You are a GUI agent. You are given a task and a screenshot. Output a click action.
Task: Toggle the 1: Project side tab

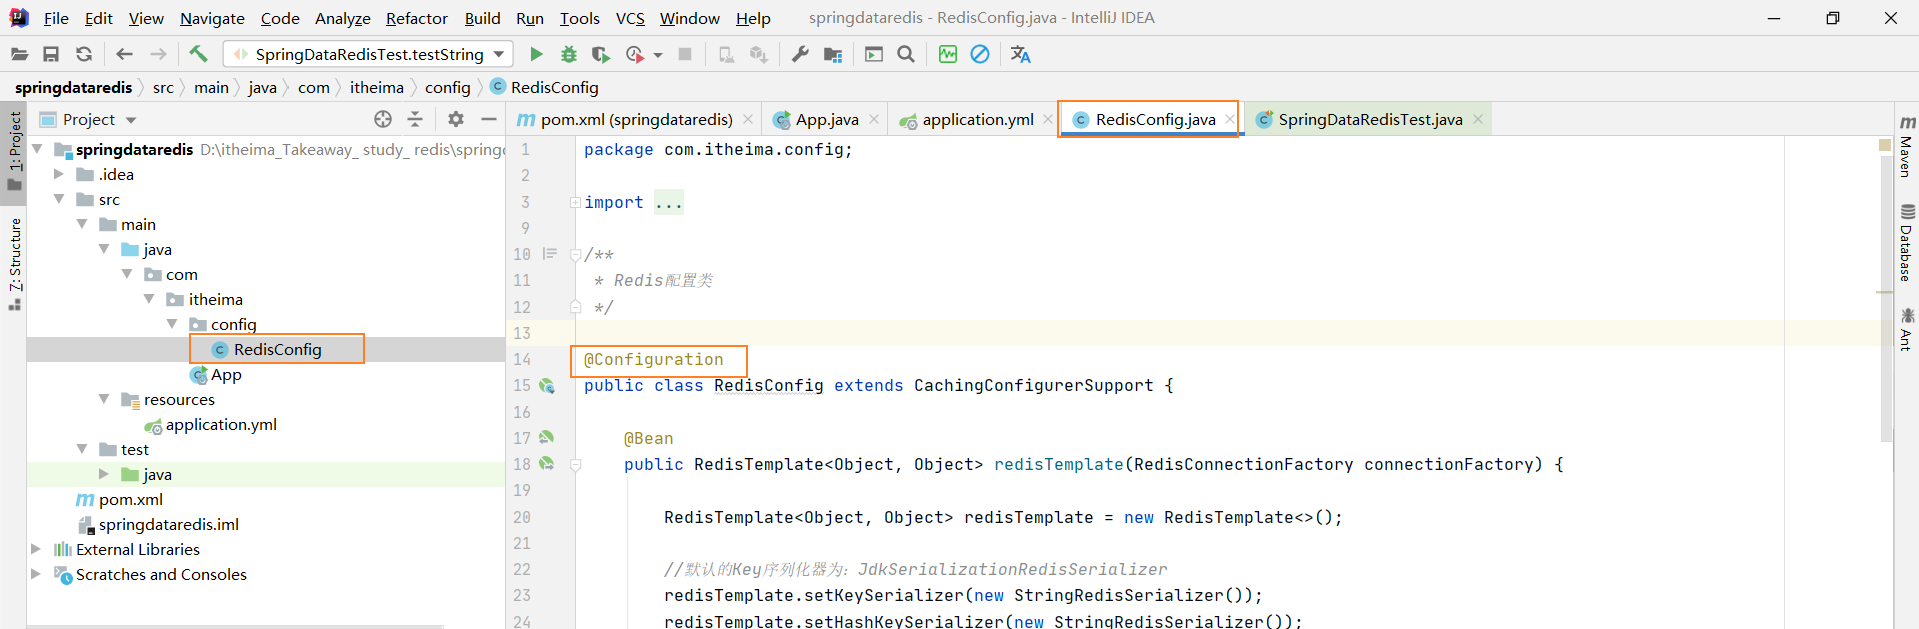coord(15,150)
